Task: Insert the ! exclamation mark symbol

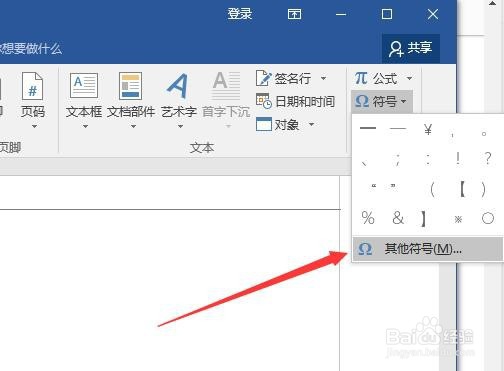Action: 458,158
